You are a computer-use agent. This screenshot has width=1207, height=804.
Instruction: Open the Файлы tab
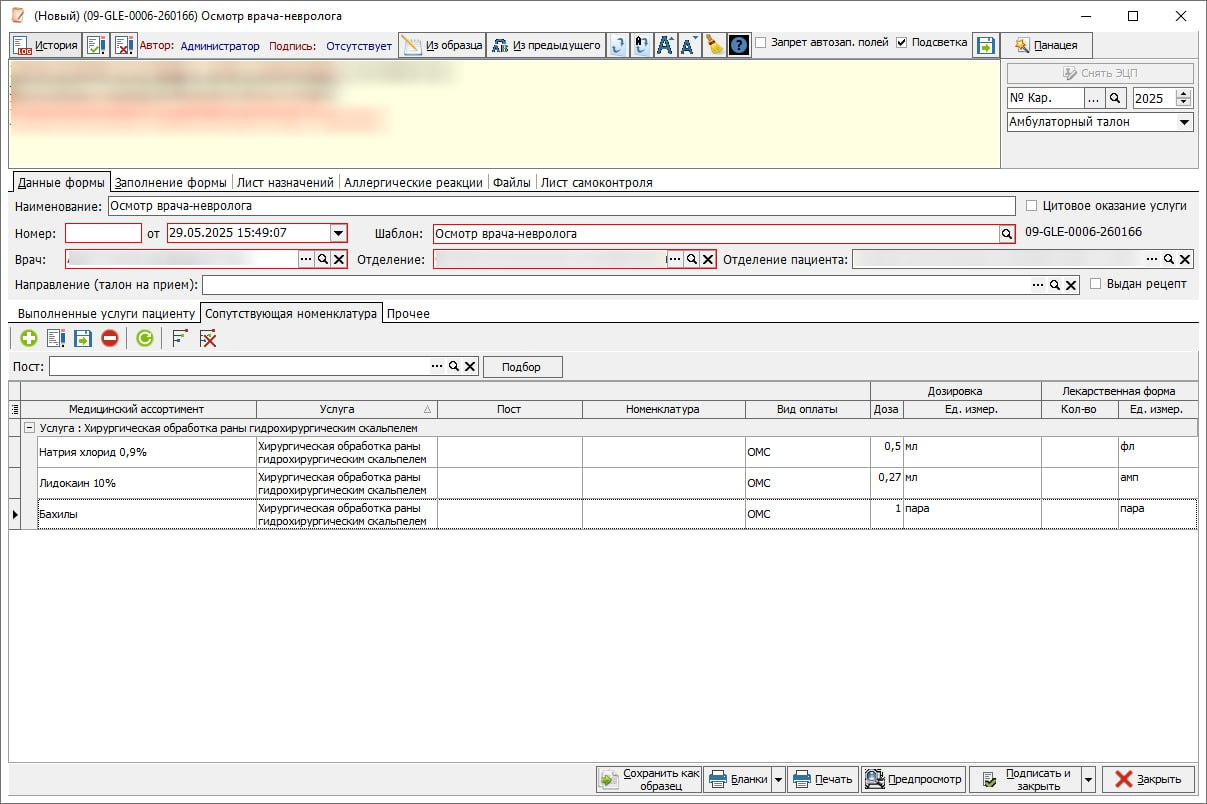tap(512, 183)
